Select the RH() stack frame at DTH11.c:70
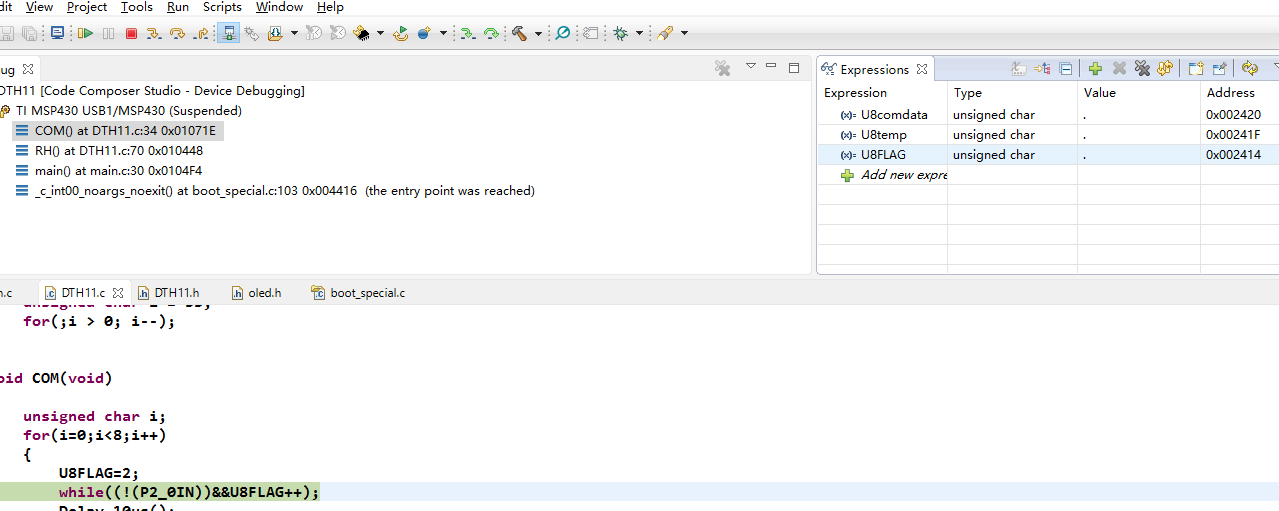 [x=111, y=151]
